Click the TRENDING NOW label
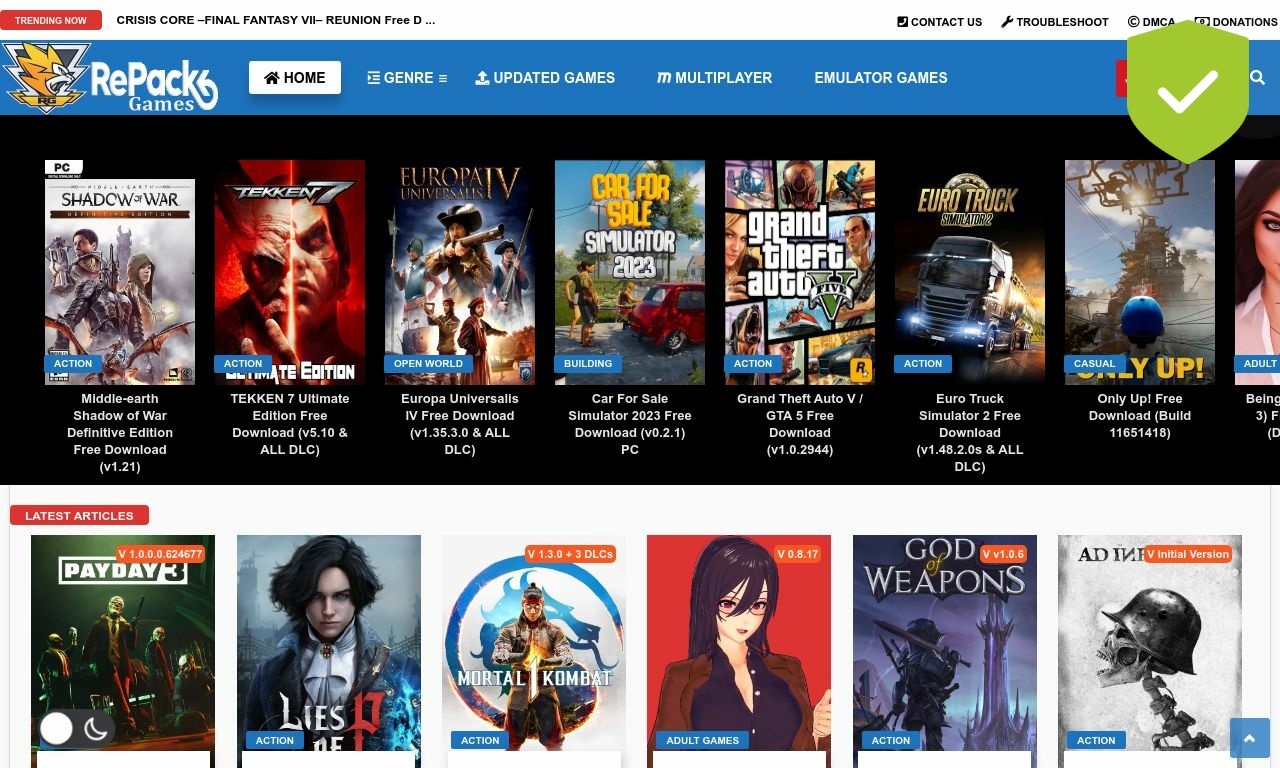Screen dimensions: 1280x768 51,20
